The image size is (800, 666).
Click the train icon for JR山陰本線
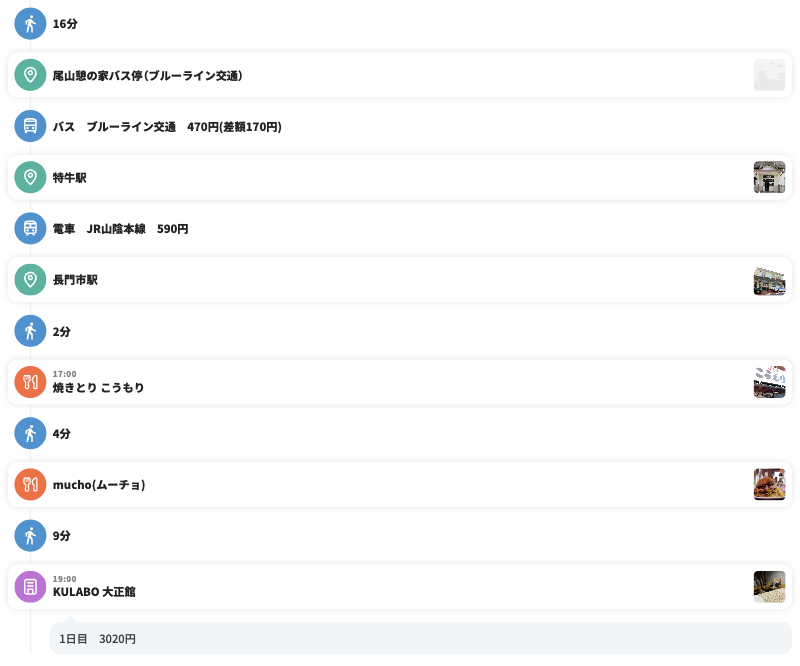click(x=30, y=229)
